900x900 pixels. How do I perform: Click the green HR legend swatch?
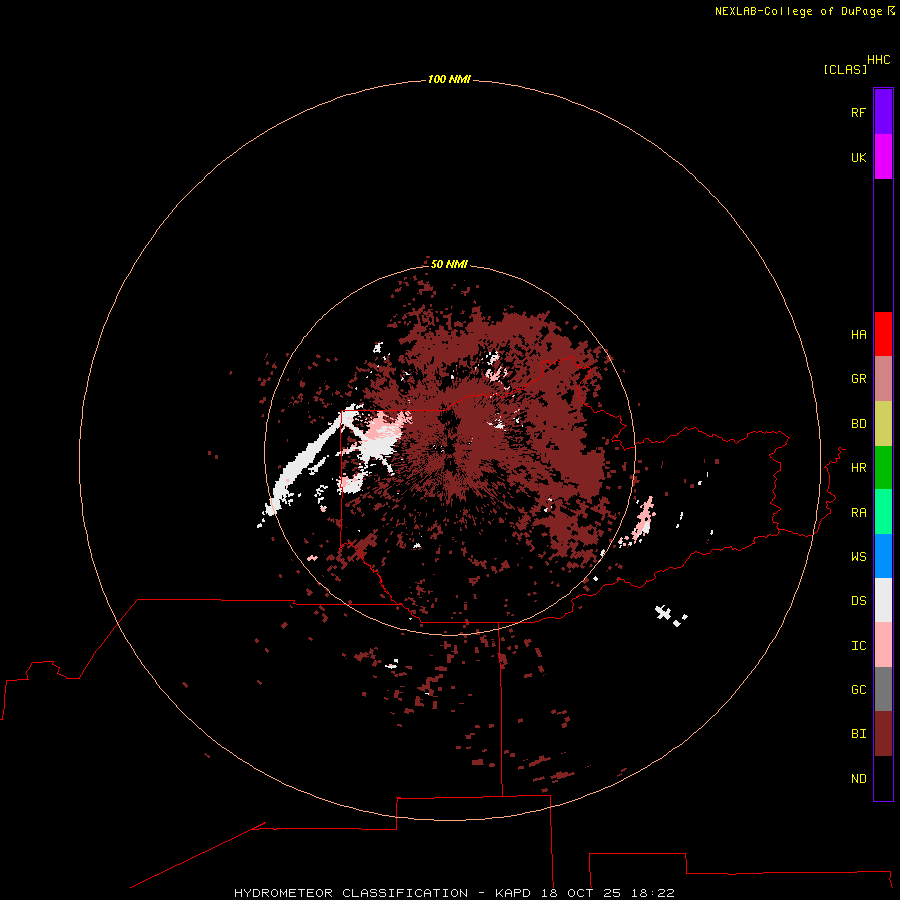(883, 468)
